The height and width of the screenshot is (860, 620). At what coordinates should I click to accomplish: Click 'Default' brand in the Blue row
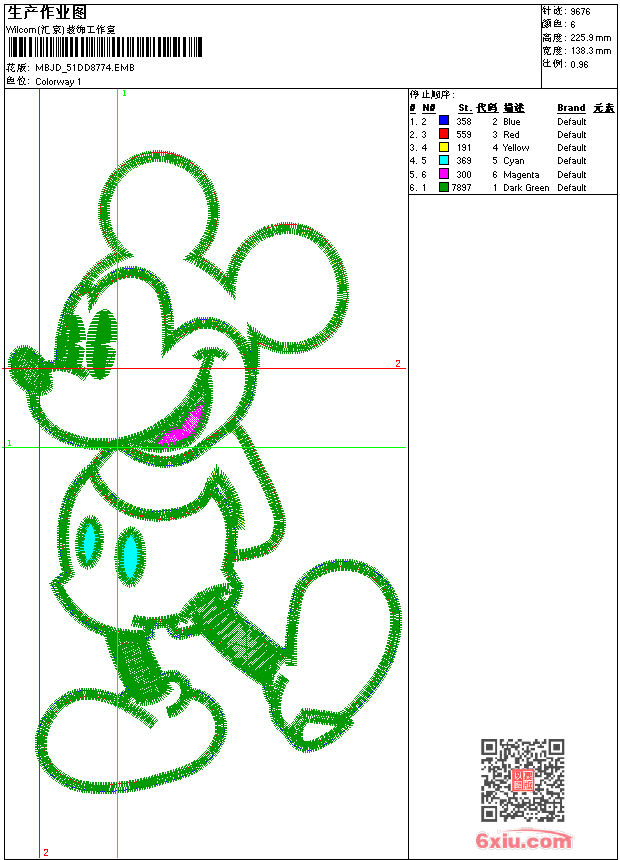click(572, 122)
